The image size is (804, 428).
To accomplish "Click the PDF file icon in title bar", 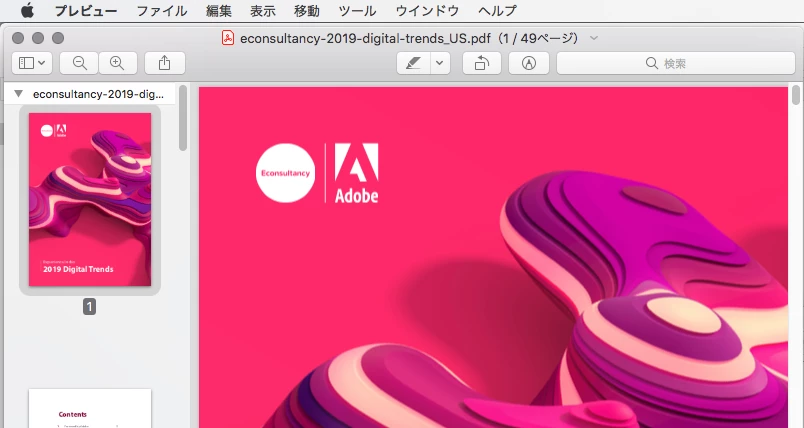I will 228,38.
